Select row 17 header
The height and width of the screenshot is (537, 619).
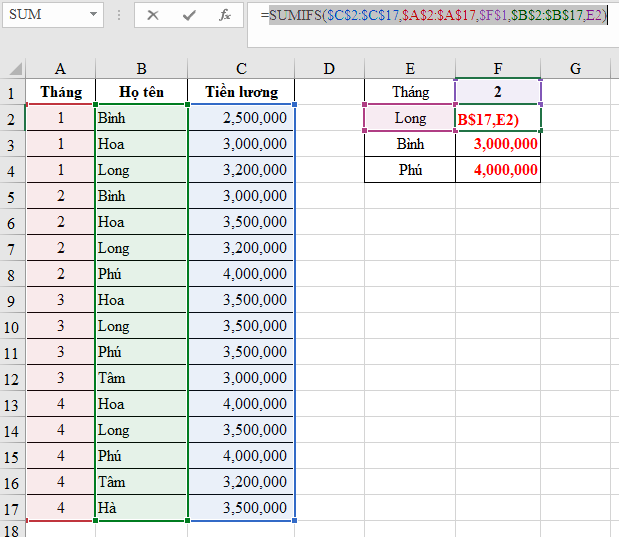(x=12, y=508)
